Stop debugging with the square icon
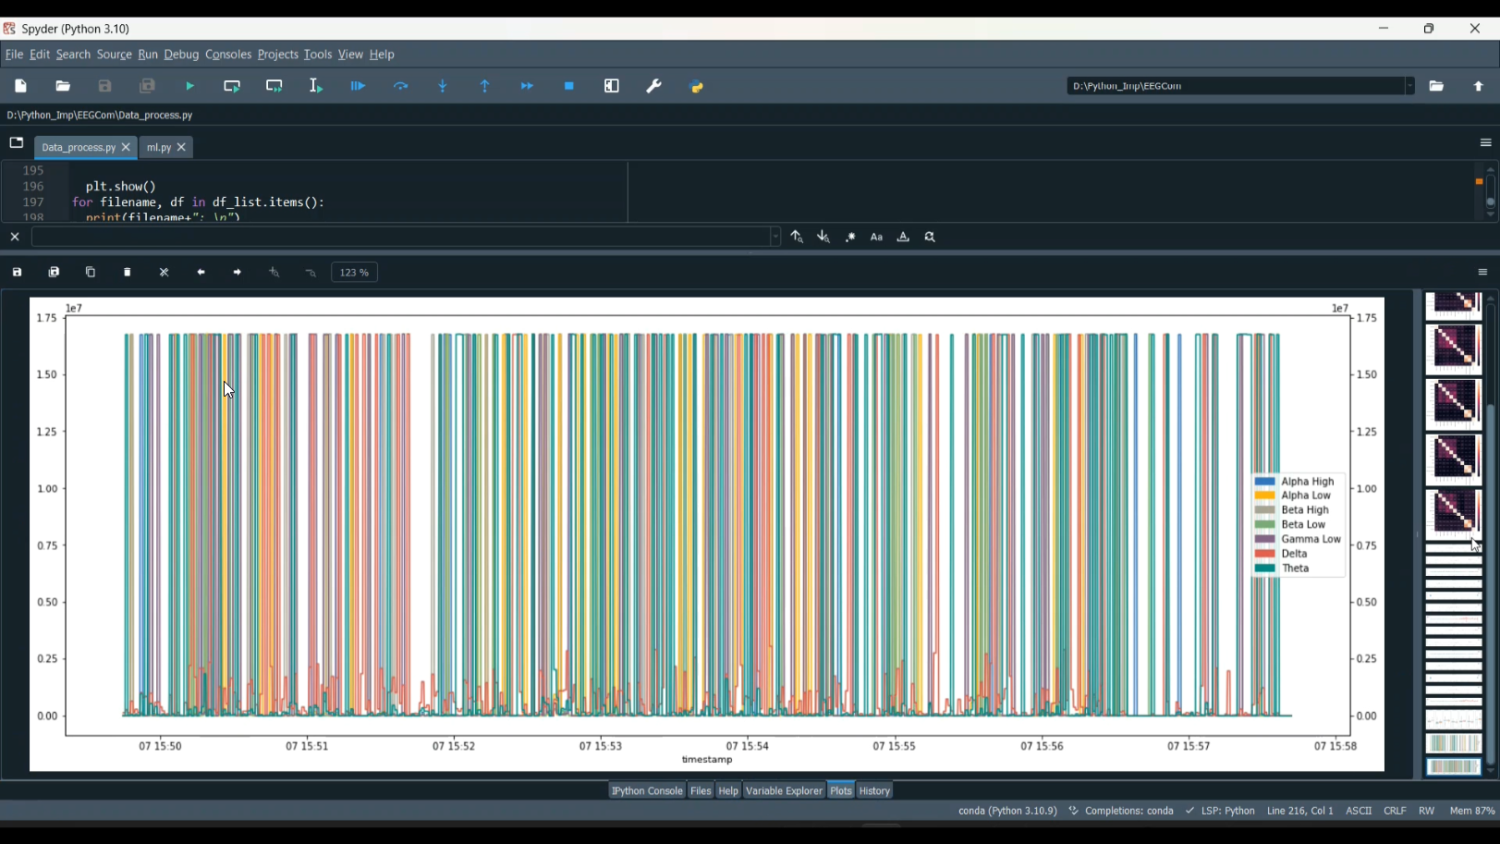Screen dimensions: 1500x844 [x=569, y=87]
